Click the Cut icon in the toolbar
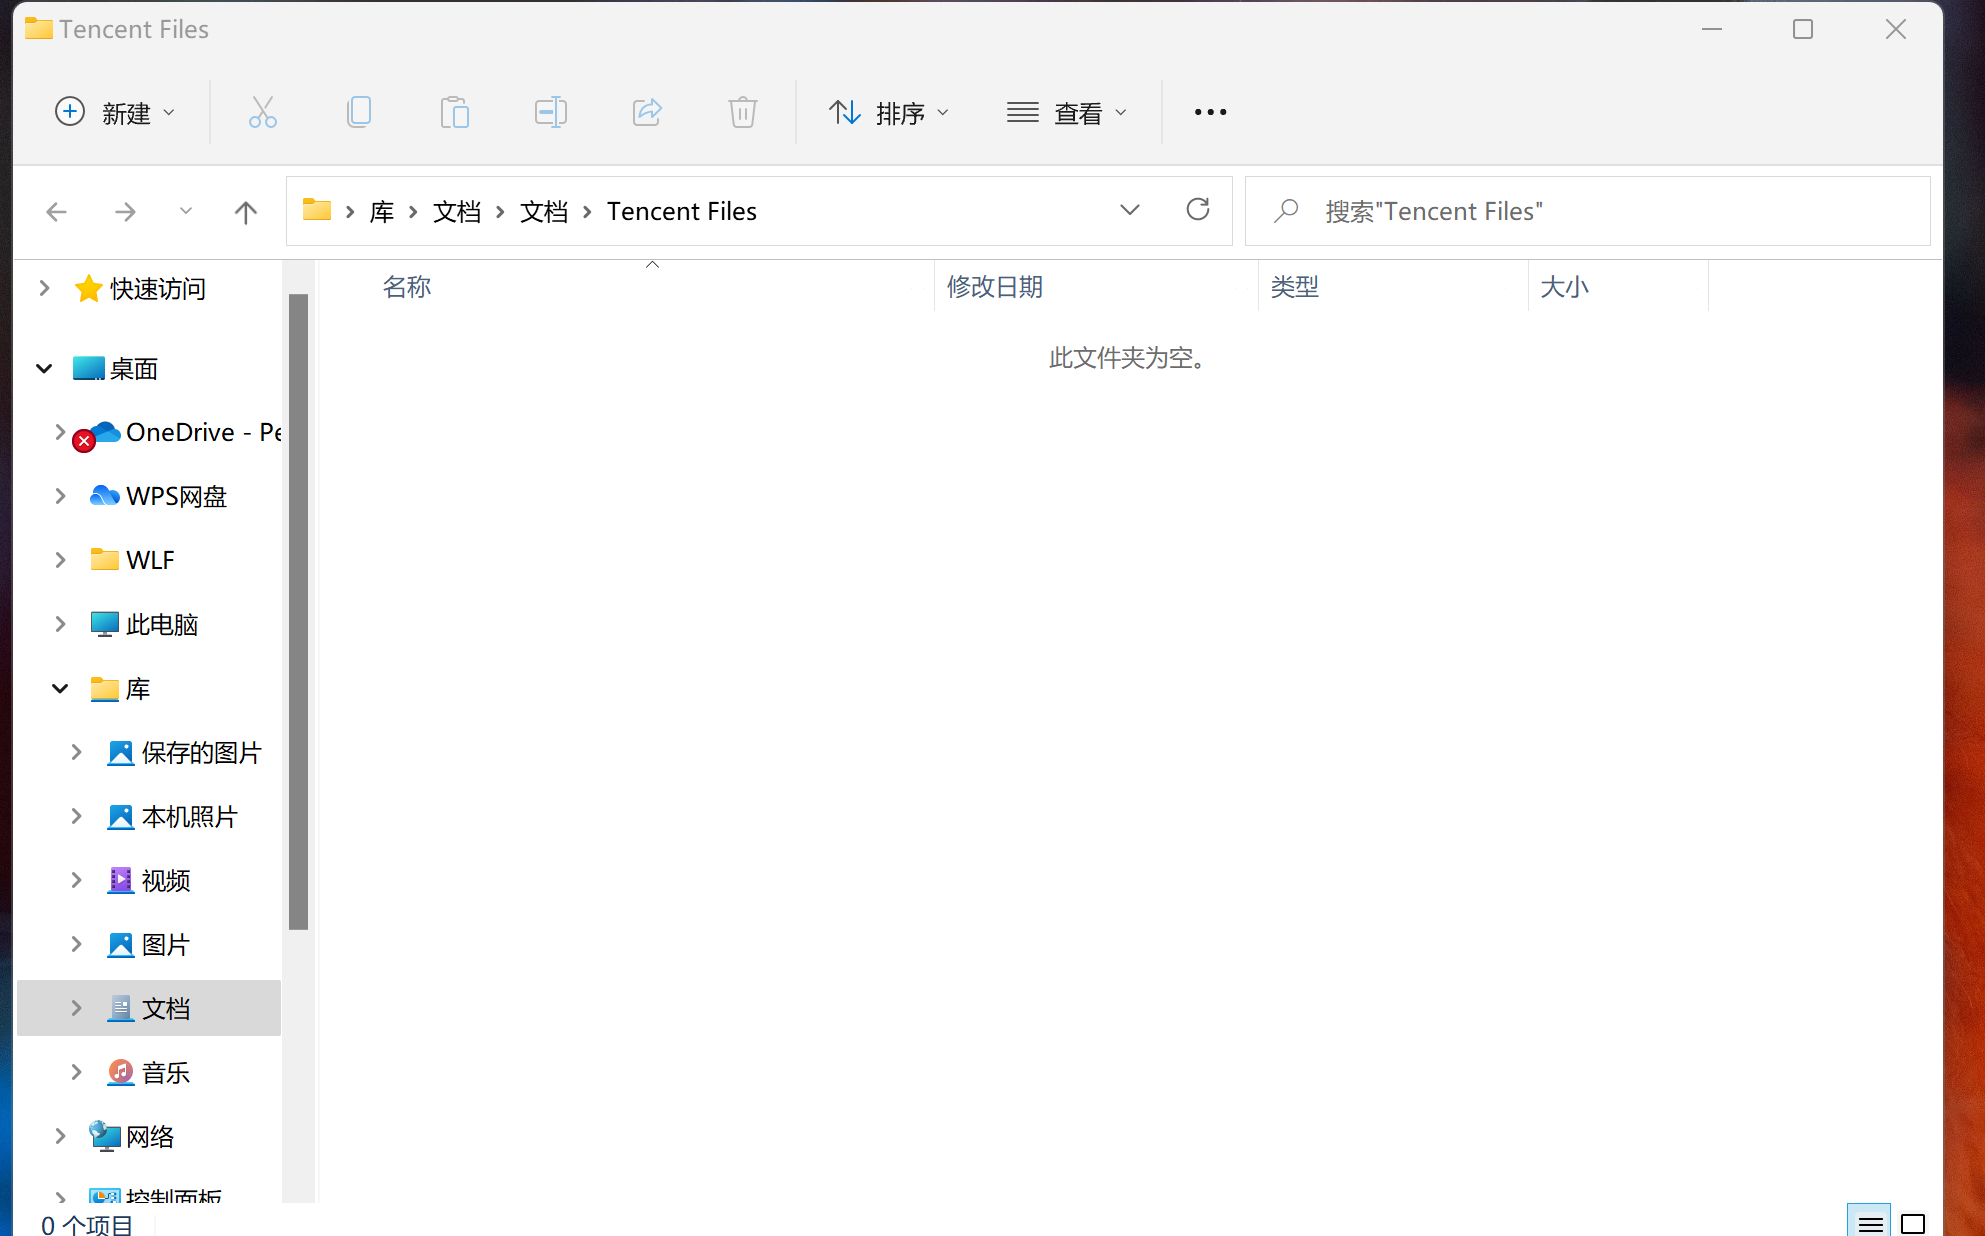Screen dimensions: 1985x1236 (262, 112)
